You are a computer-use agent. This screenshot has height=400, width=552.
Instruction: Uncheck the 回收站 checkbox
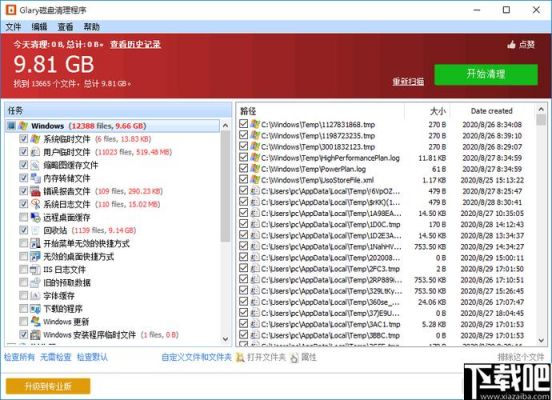[23, 230]
